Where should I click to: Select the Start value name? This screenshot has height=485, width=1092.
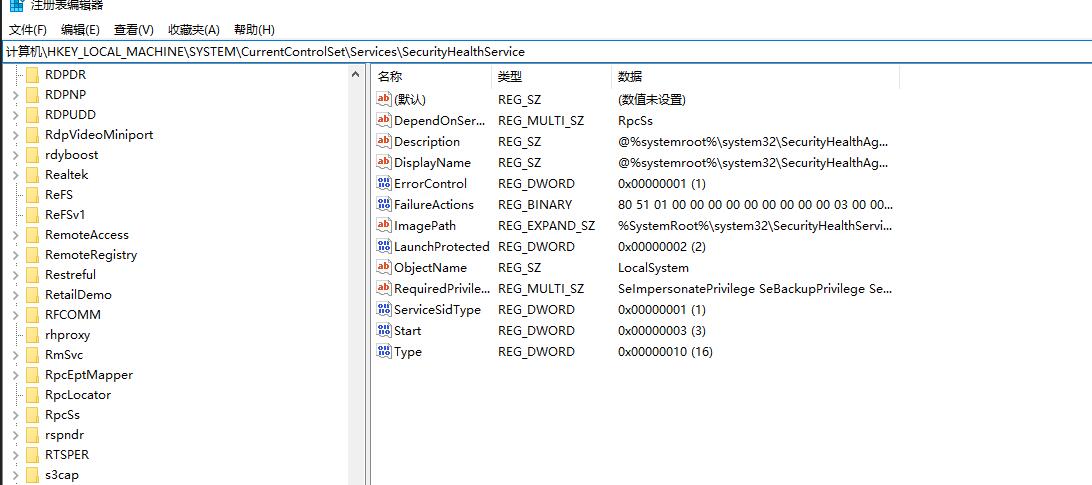(407, 330)
